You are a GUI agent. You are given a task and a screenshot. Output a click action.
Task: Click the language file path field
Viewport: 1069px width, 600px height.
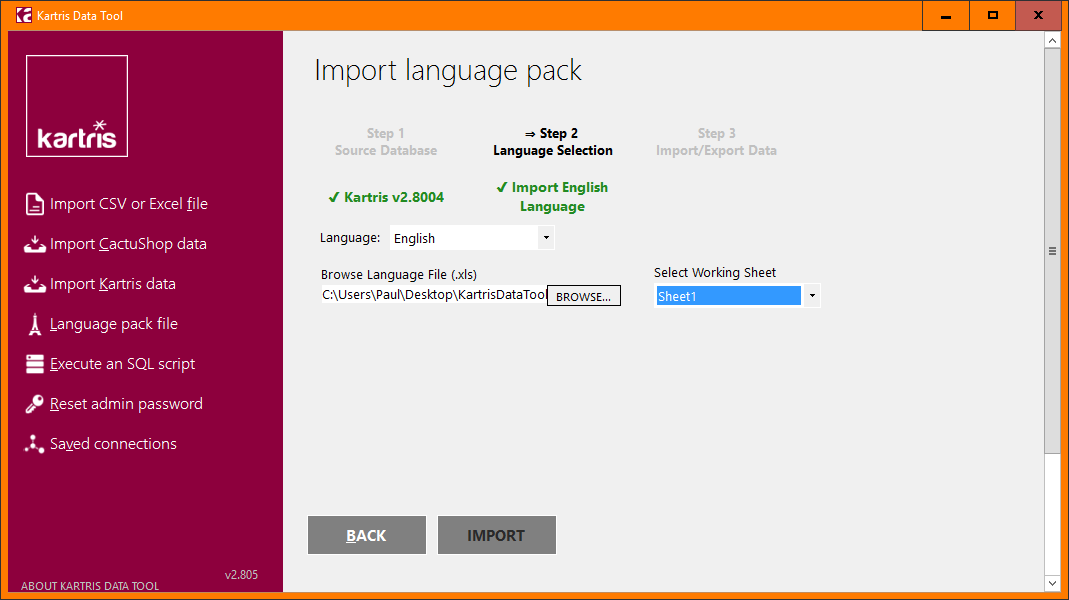coord(434,295)
